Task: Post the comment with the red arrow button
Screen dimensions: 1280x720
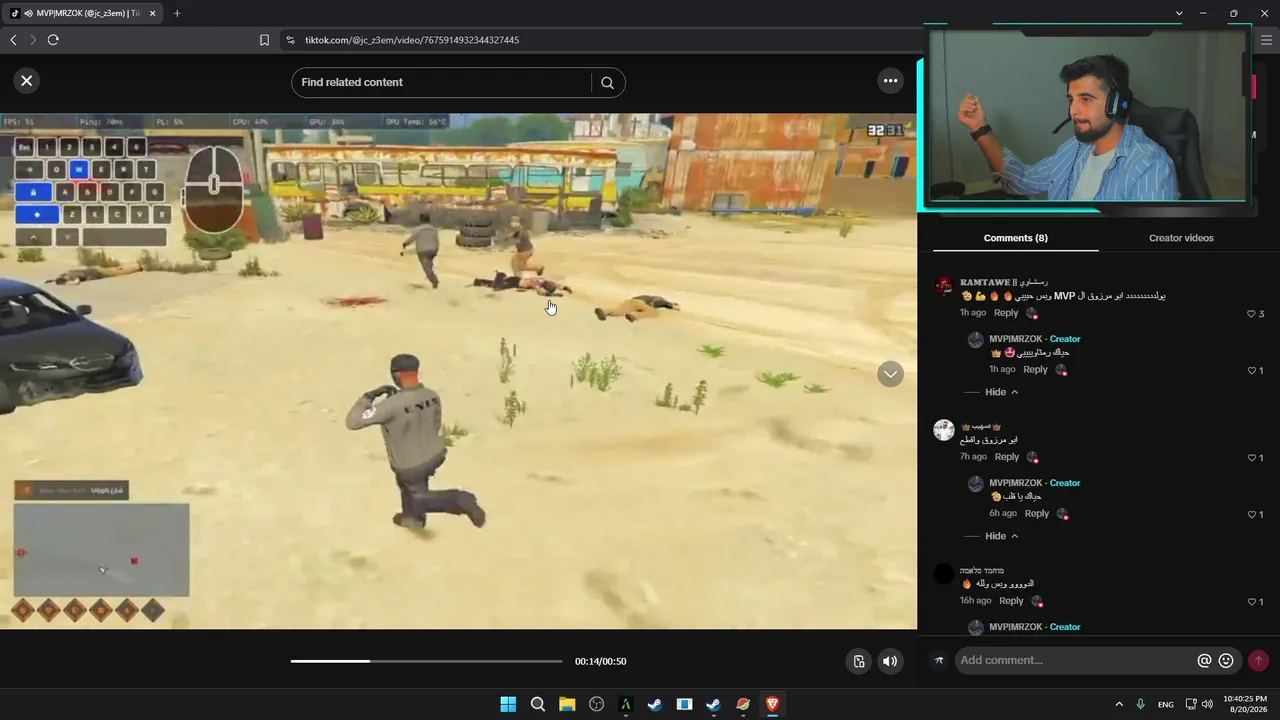Action: click(1258, 661)
